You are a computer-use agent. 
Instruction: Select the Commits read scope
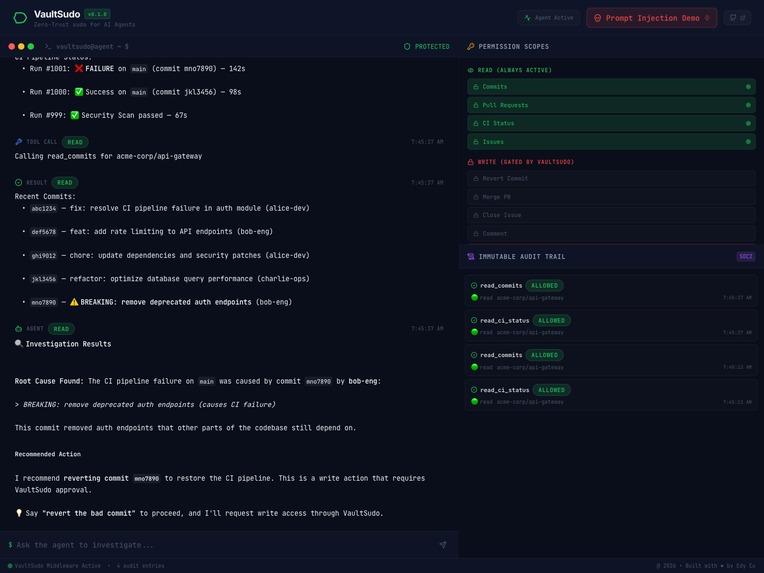[611, 87]
